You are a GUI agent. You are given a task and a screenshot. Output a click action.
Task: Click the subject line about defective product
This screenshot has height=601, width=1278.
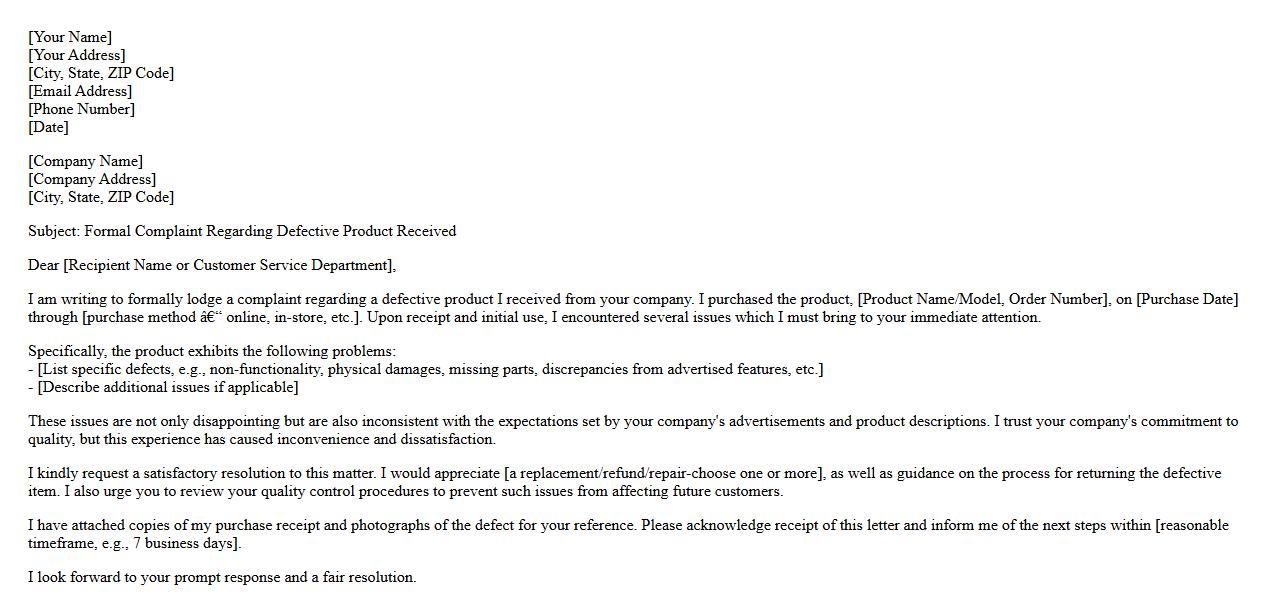pyautogui.click(x=242, y=231)
